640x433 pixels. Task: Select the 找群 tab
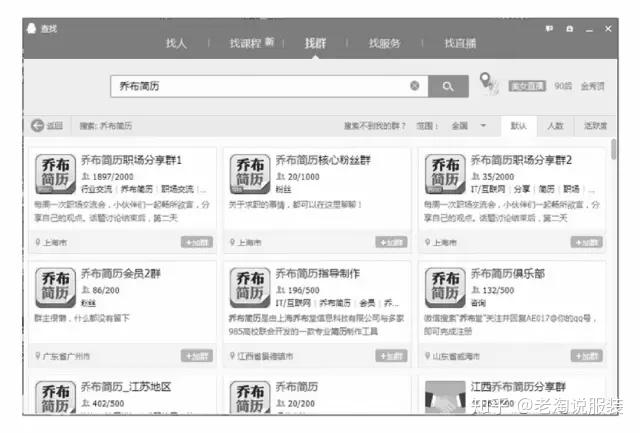[x=316, y=43]
